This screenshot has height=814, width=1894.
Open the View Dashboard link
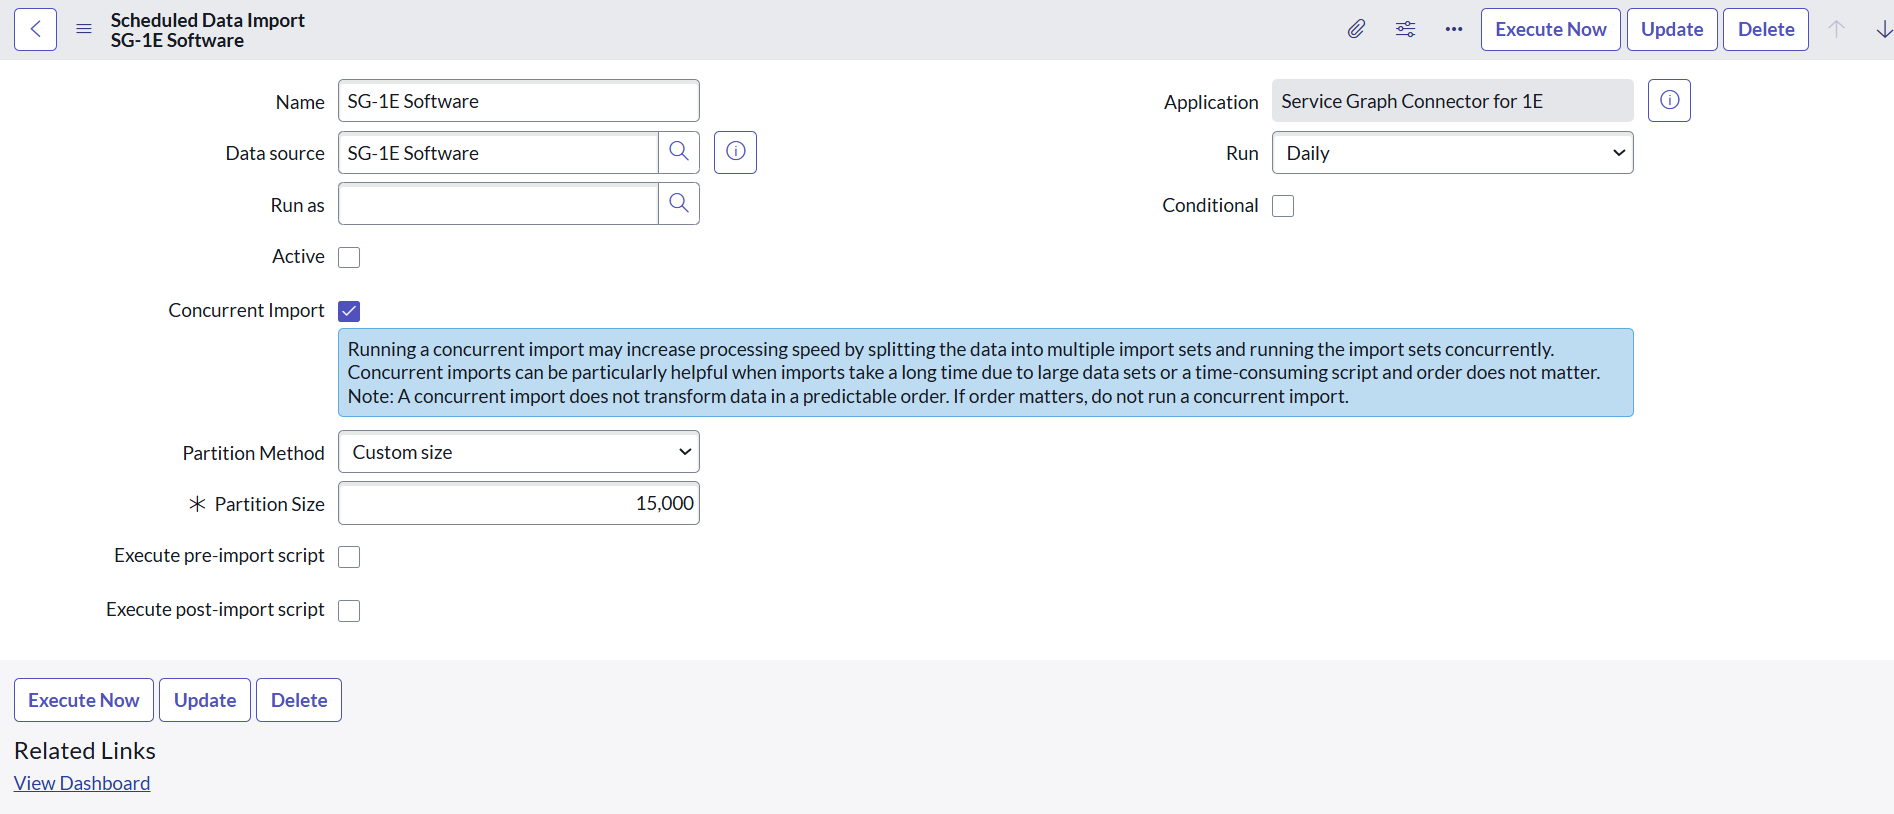82,783
